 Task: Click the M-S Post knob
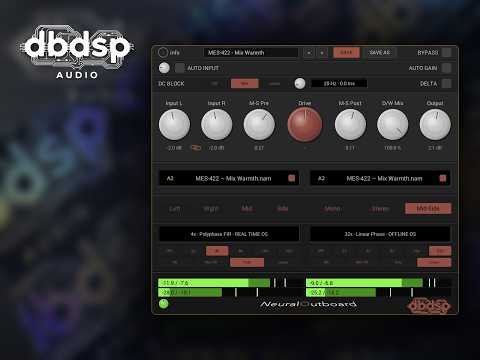350,125
